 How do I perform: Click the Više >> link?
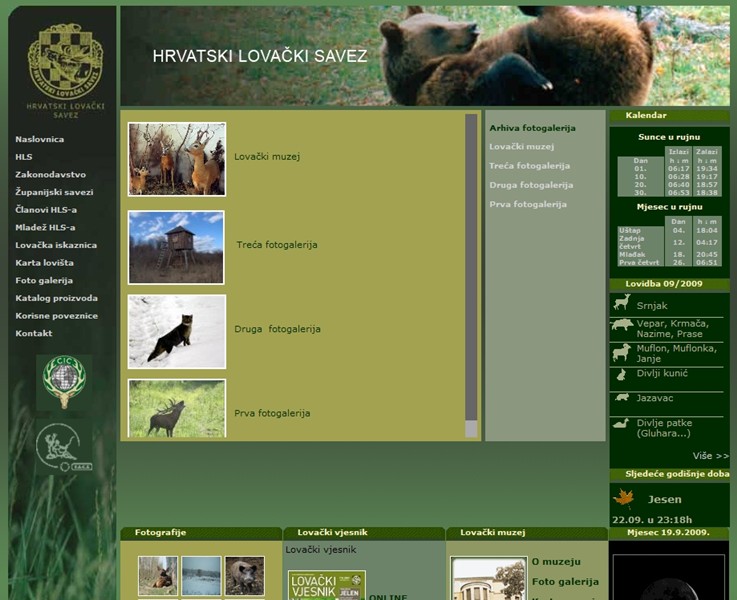(x=711, y=456)
